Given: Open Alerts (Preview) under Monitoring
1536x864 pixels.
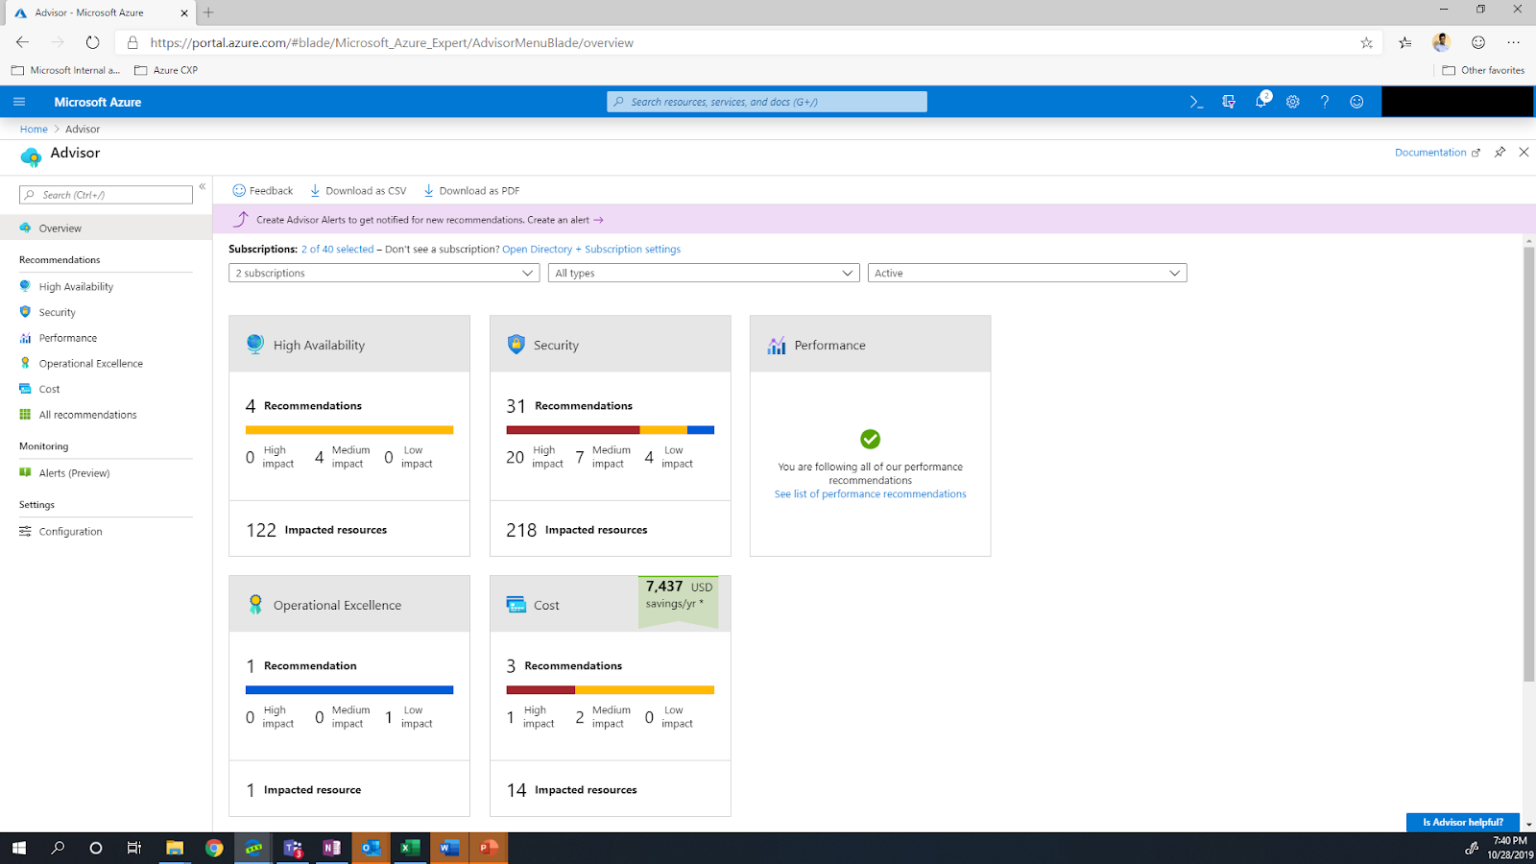Looking at the screenshot, I should coord(75,472).
